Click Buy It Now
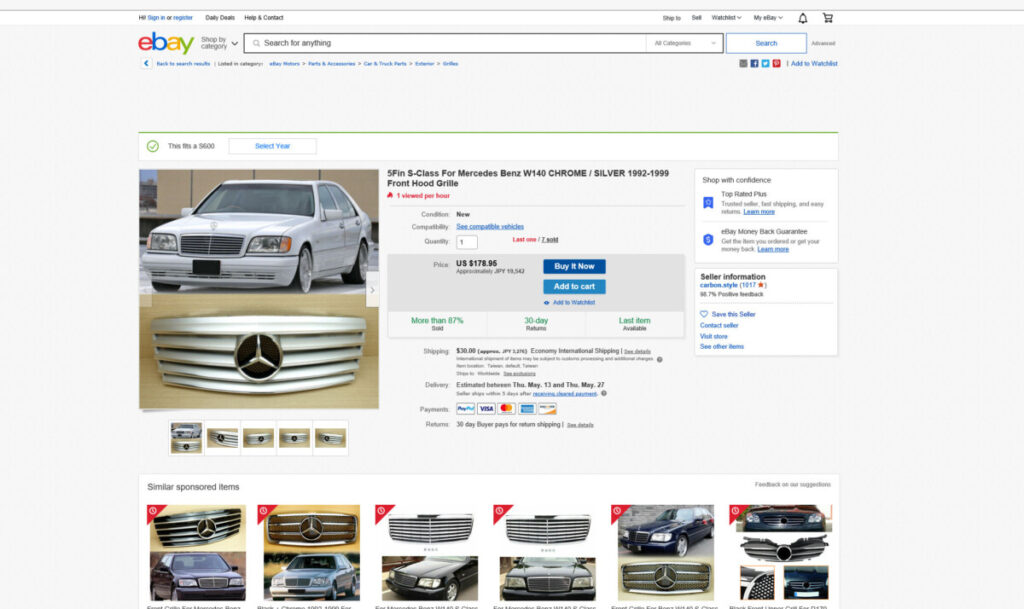The width and height of the screenshot is (1024, 609). click(574, 266)
